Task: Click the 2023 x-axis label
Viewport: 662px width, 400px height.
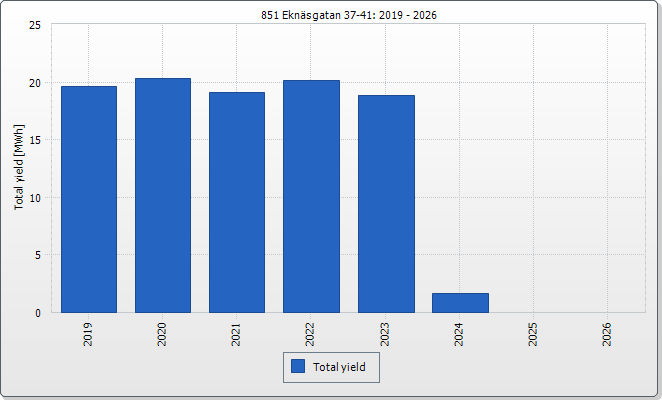Action: point(386,334)
